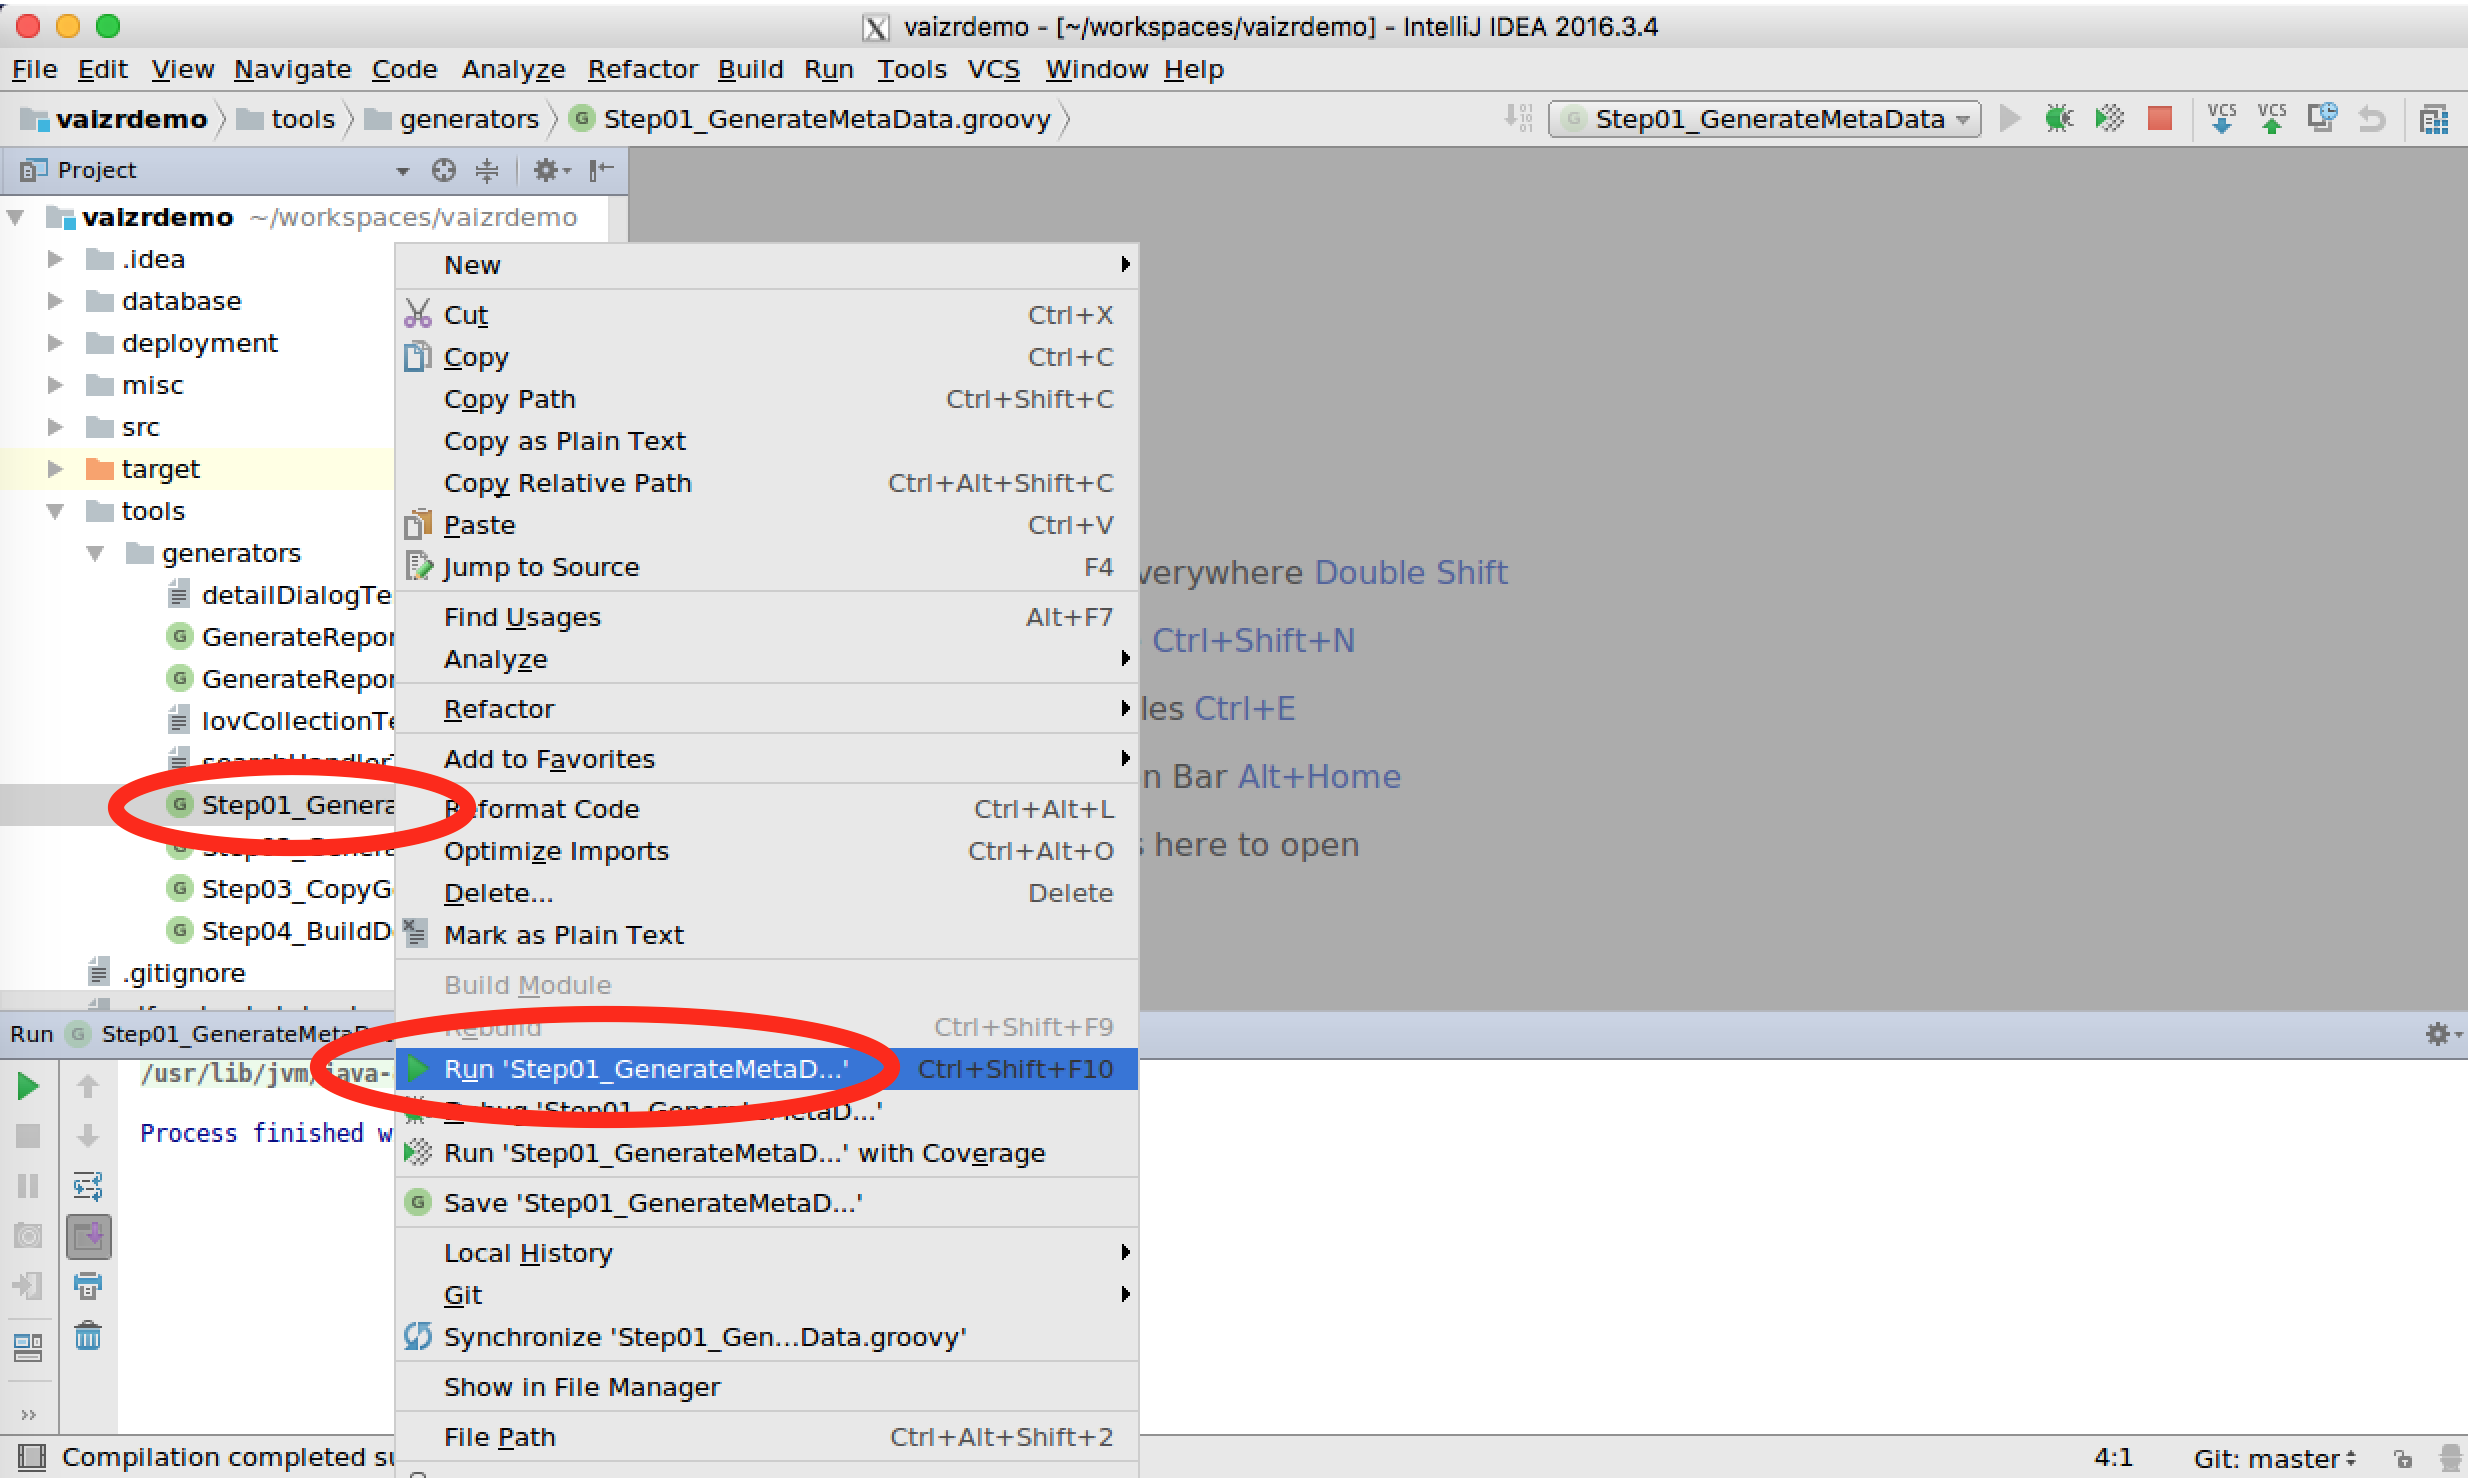Collapse the vaizrdemo root project node

click(16, 218)
